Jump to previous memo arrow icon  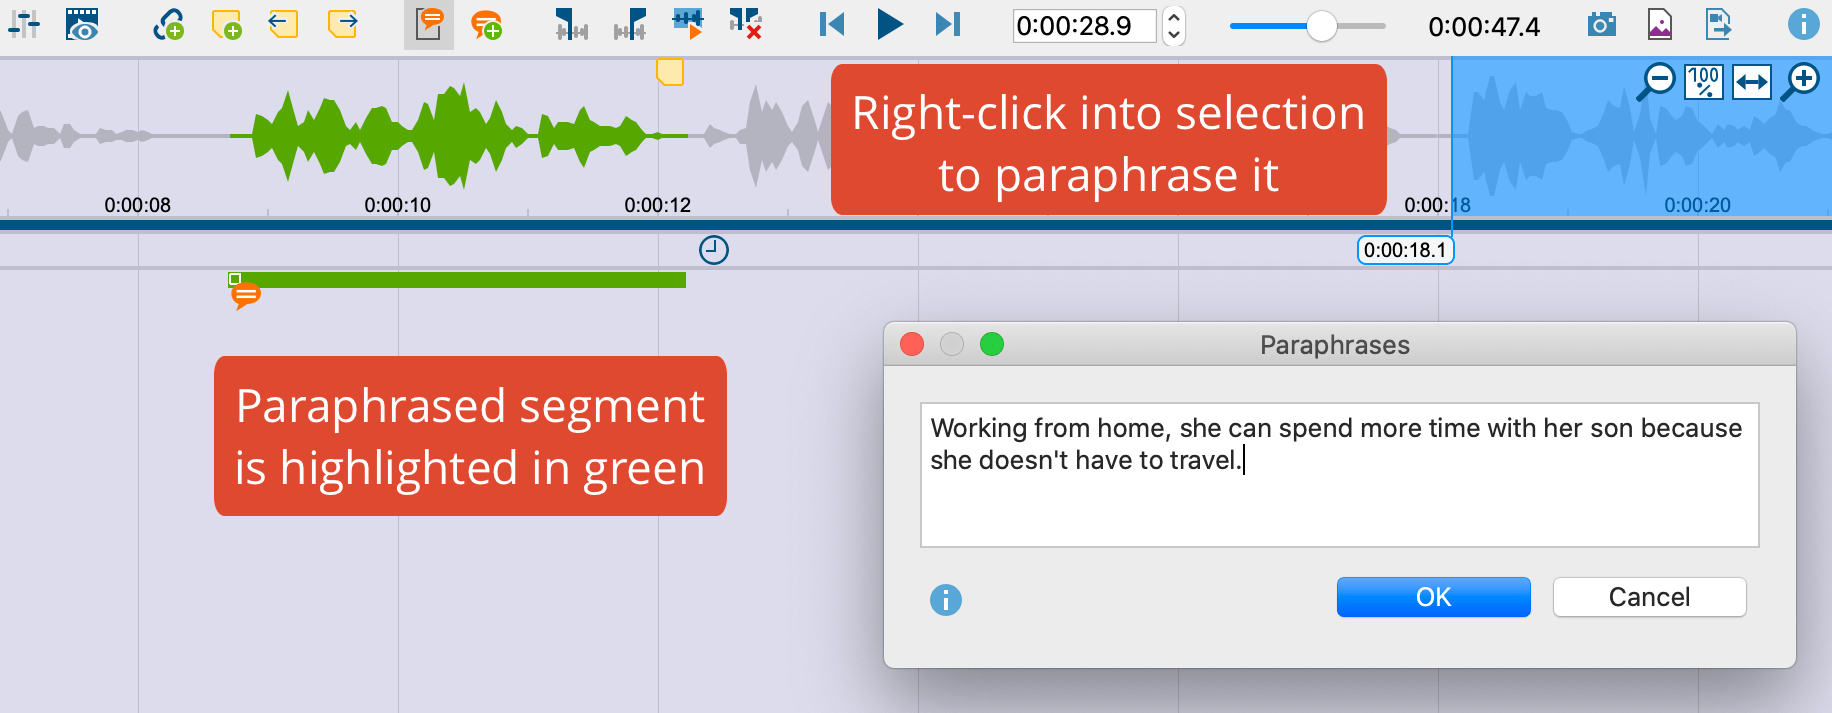tap(284, 24)
